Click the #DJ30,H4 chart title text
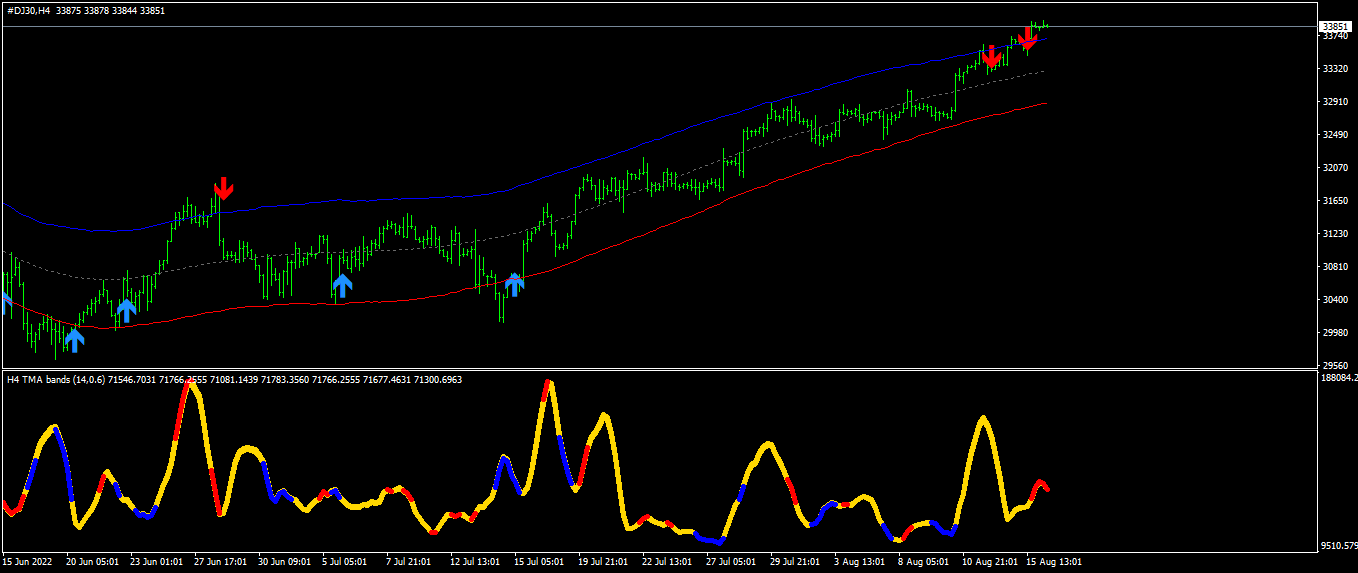The image size is (1358, 573). [x=27, y=10]
